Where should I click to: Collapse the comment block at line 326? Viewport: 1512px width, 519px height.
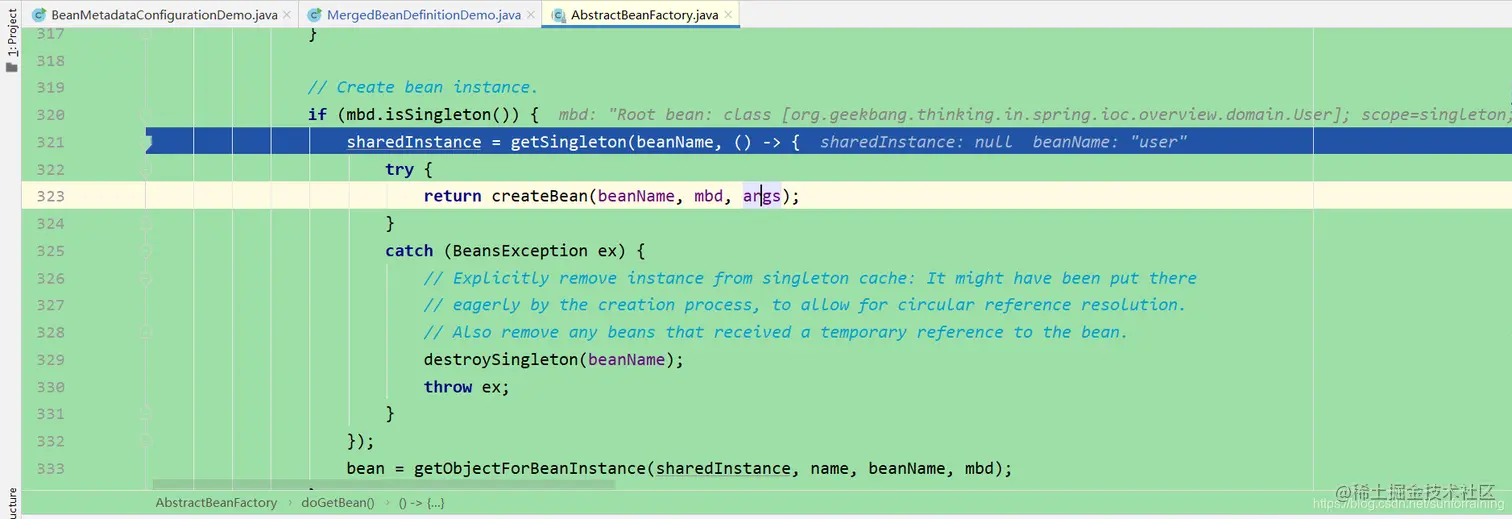tap(146, 278)
